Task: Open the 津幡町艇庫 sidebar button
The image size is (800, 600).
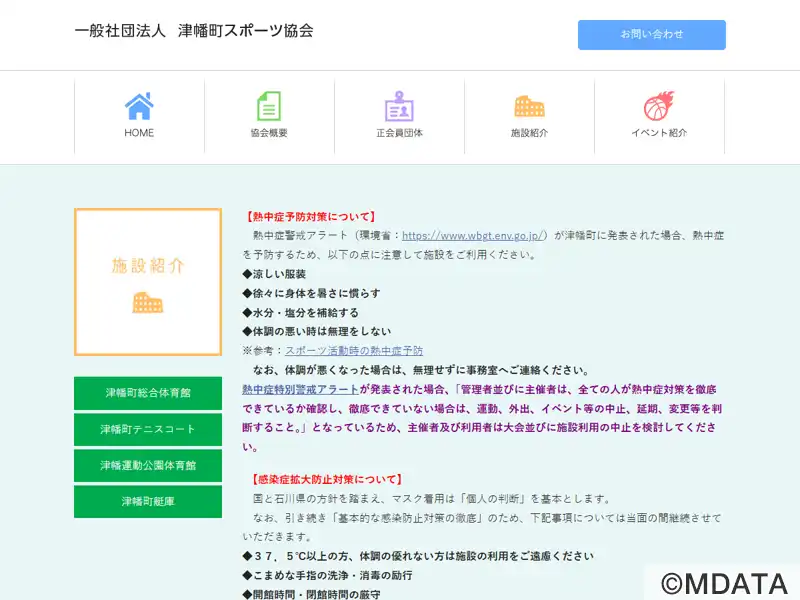Action: (148, 501)
